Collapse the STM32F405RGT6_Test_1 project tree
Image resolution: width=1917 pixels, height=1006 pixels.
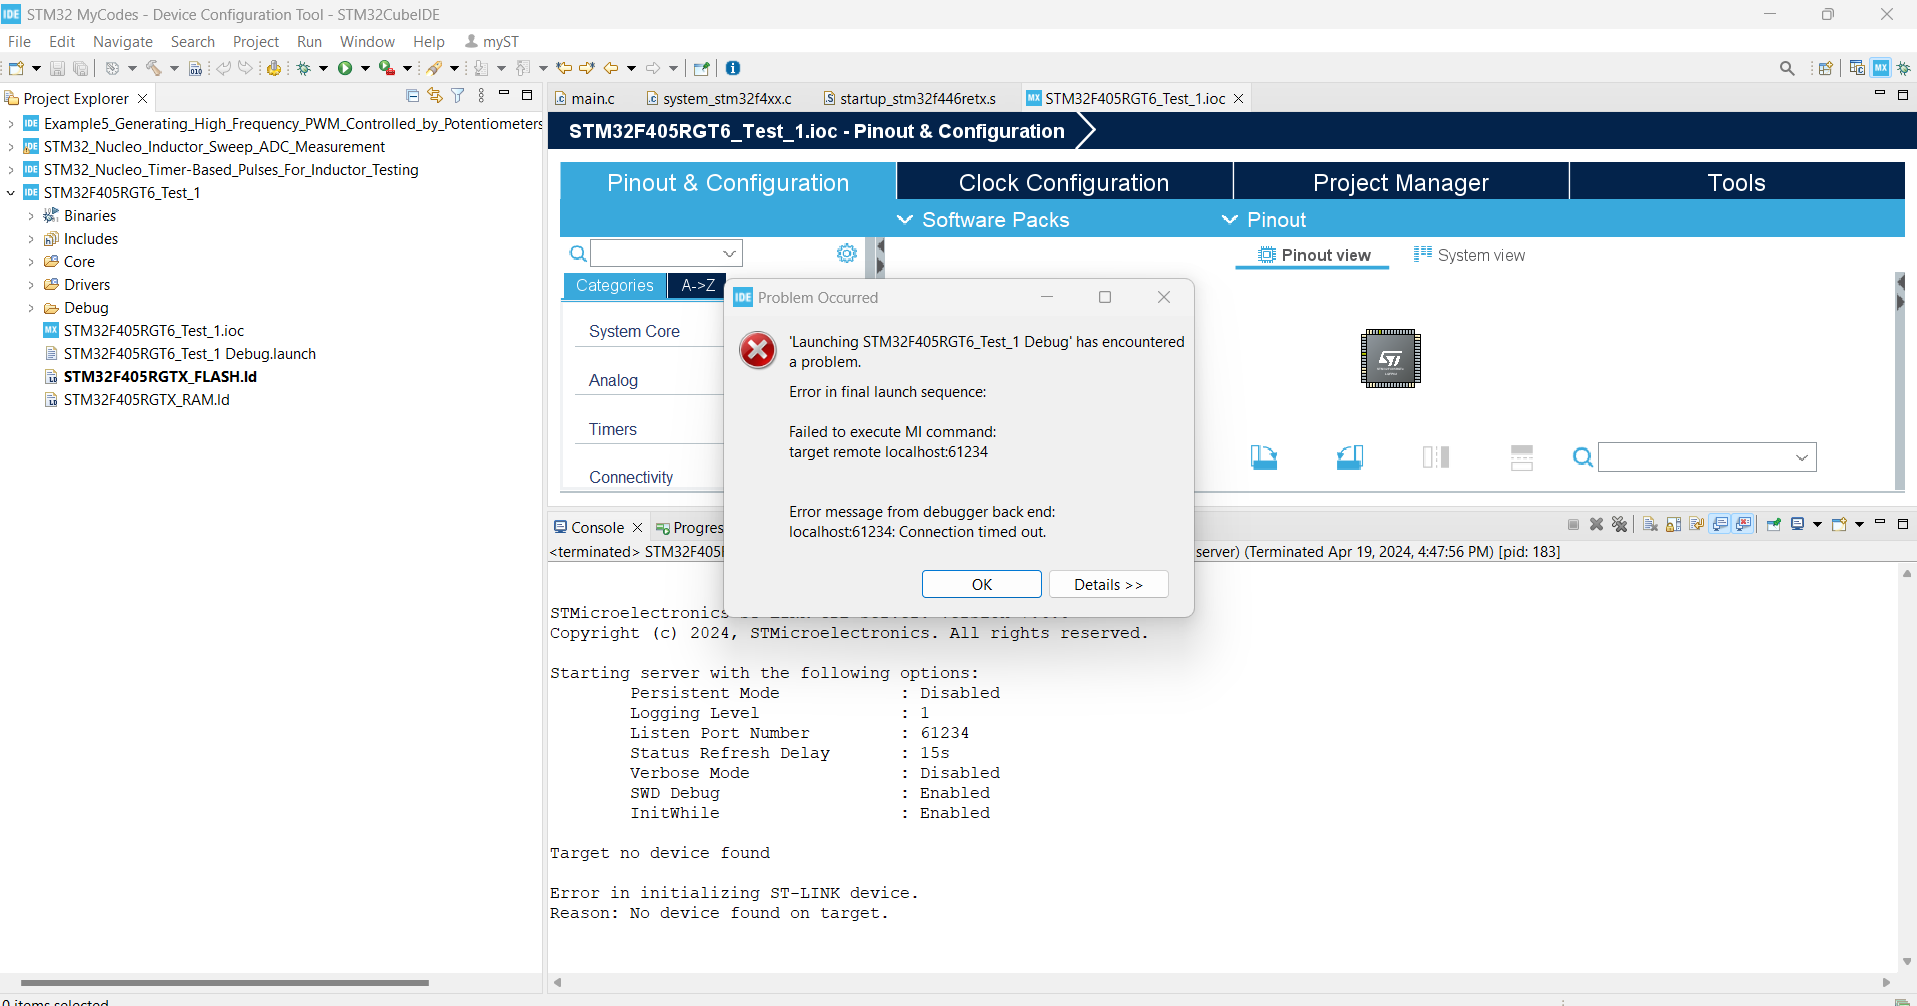click(x=11, y=192)
